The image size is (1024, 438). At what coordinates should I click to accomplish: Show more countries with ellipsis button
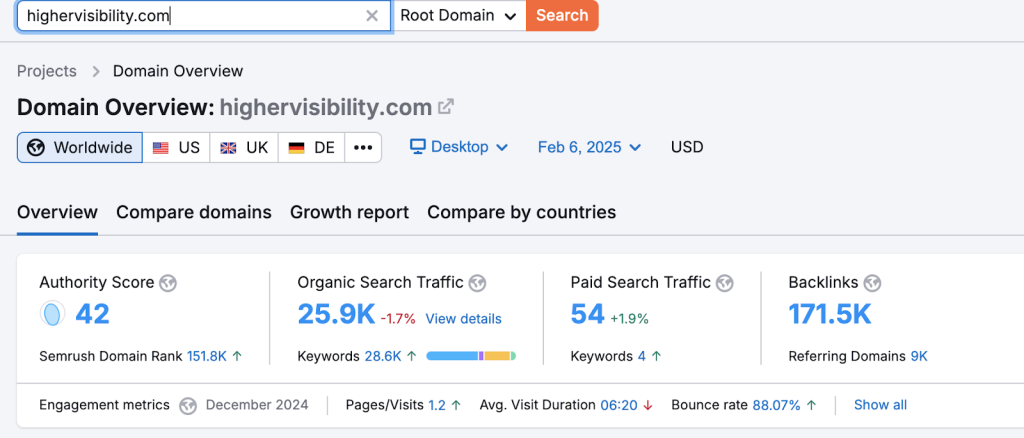pos(363,147)
